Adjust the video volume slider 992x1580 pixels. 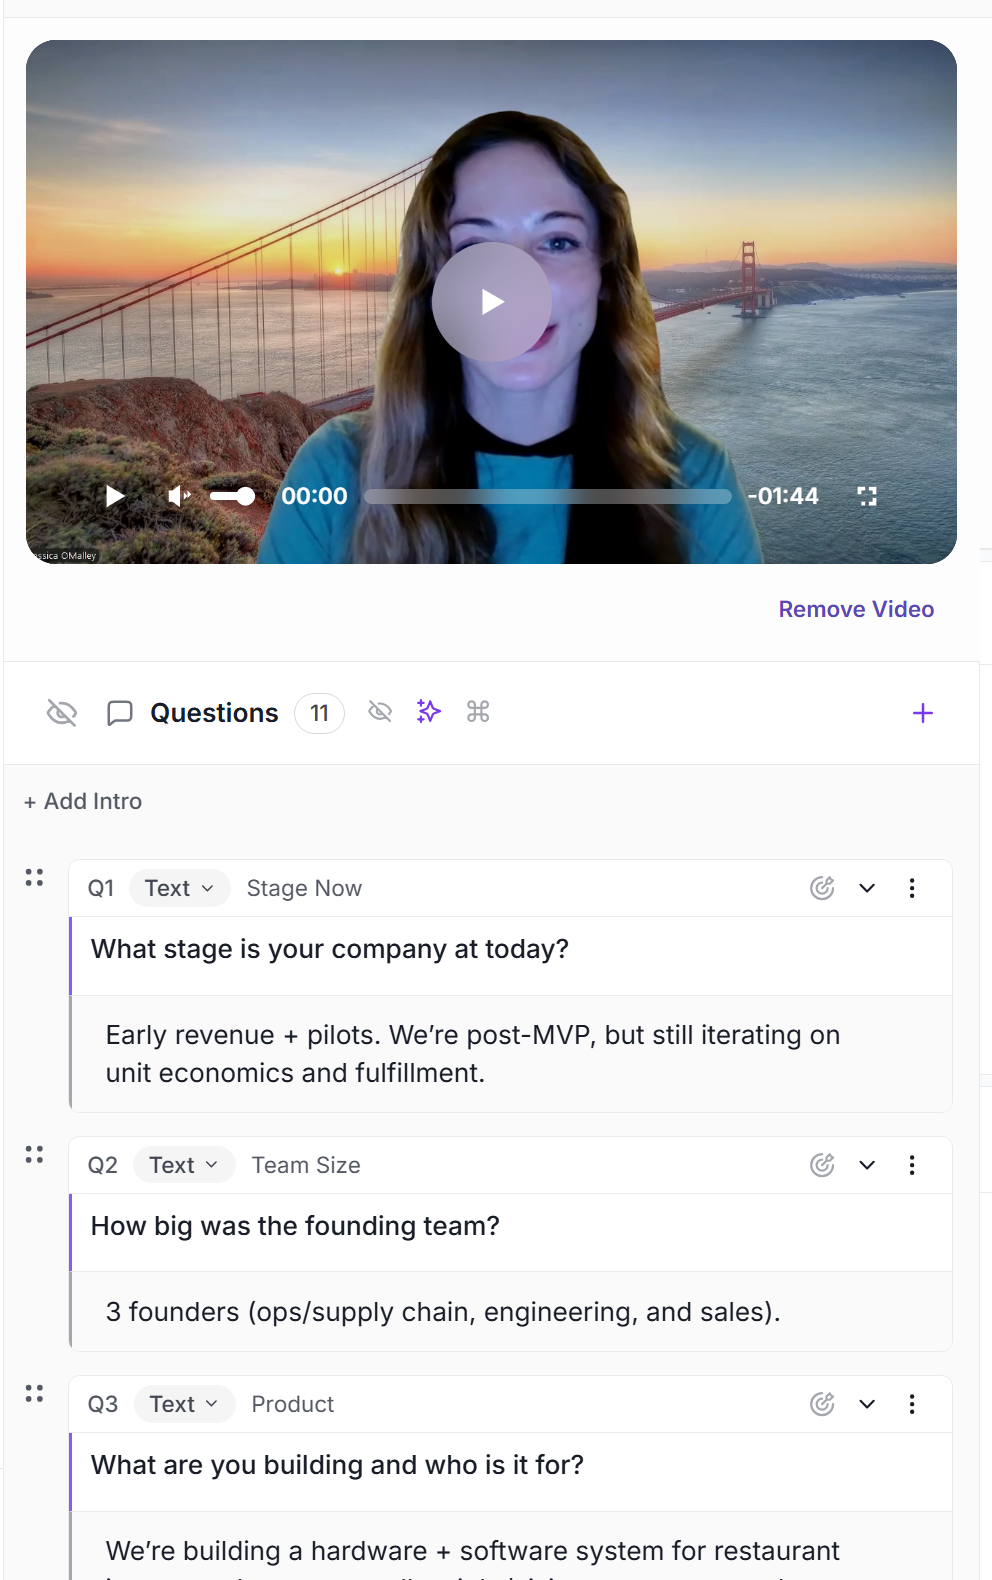pyautogui.click(x=232, y=496)
